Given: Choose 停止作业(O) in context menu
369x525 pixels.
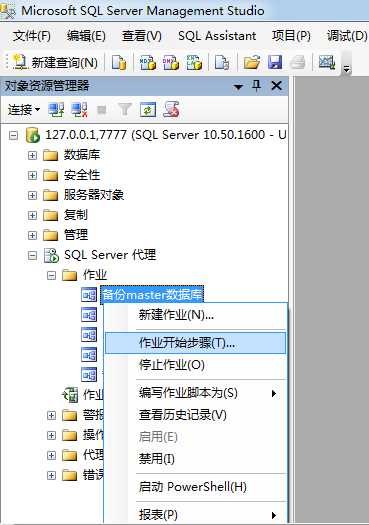Looking at the screenshot, I should point(196,365).
